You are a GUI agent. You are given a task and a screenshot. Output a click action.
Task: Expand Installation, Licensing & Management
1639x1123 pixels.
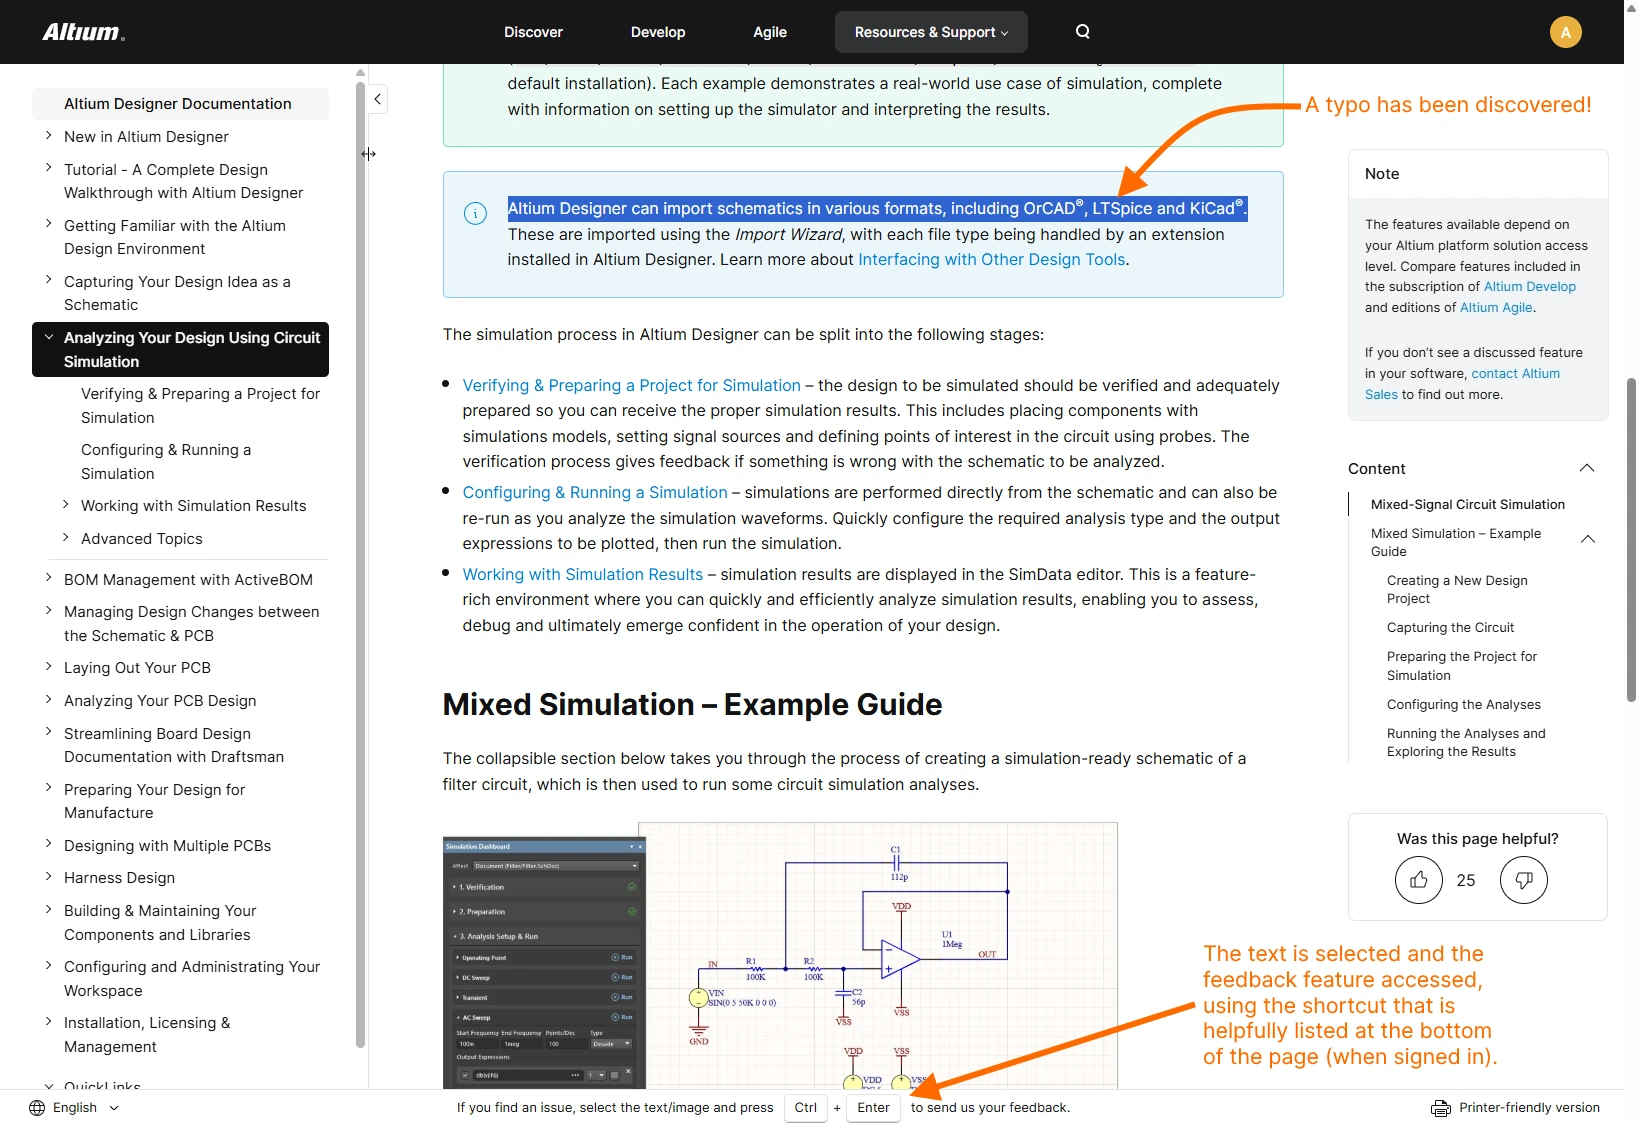[48, 1022]
